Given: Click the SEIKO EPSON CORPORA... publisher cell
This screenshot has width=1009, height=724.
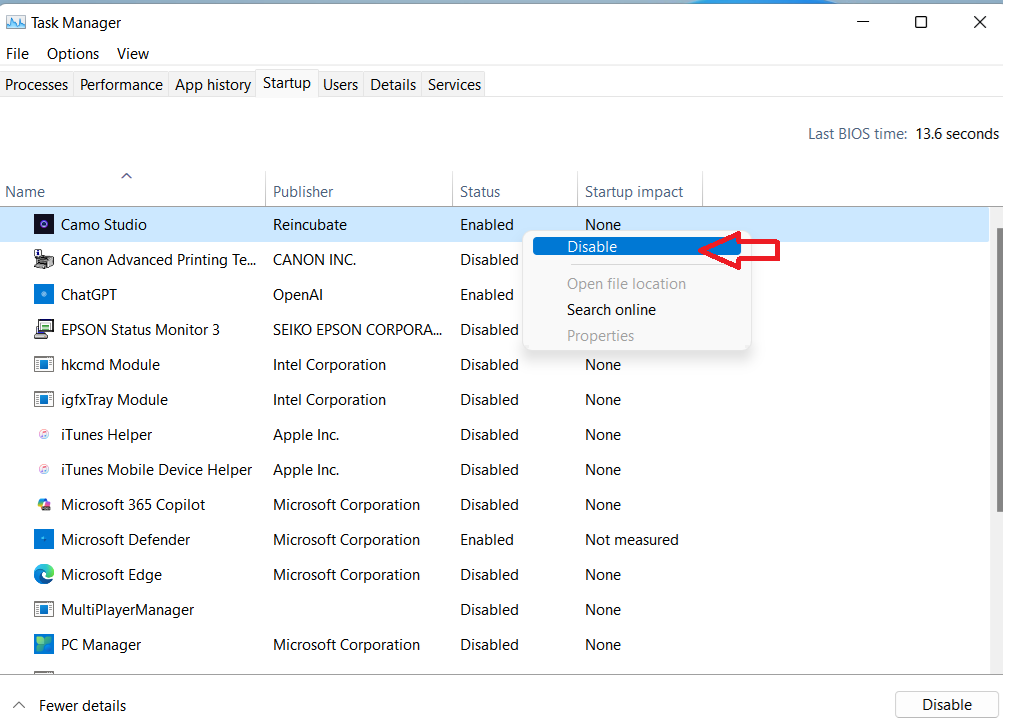Looking at the screenshot, I should (x=357, y=330).
